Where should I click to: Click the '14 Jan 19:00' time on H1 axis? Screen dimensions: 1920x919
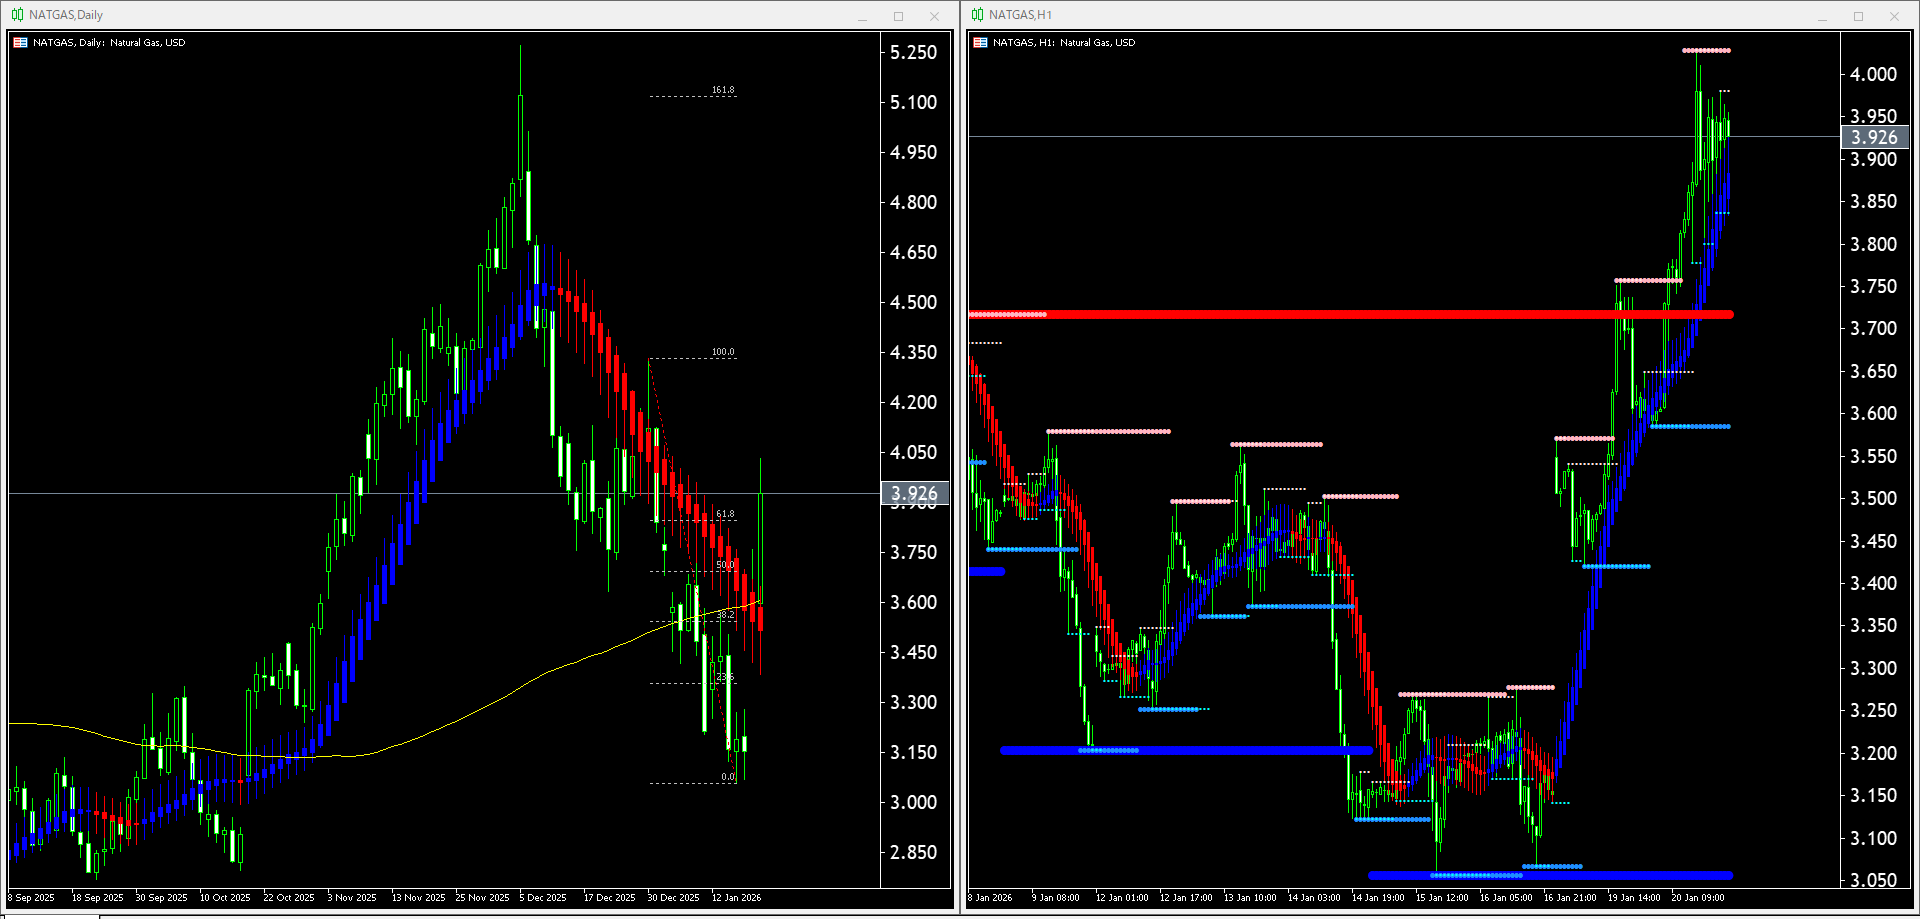click(x=1378, y=898)
